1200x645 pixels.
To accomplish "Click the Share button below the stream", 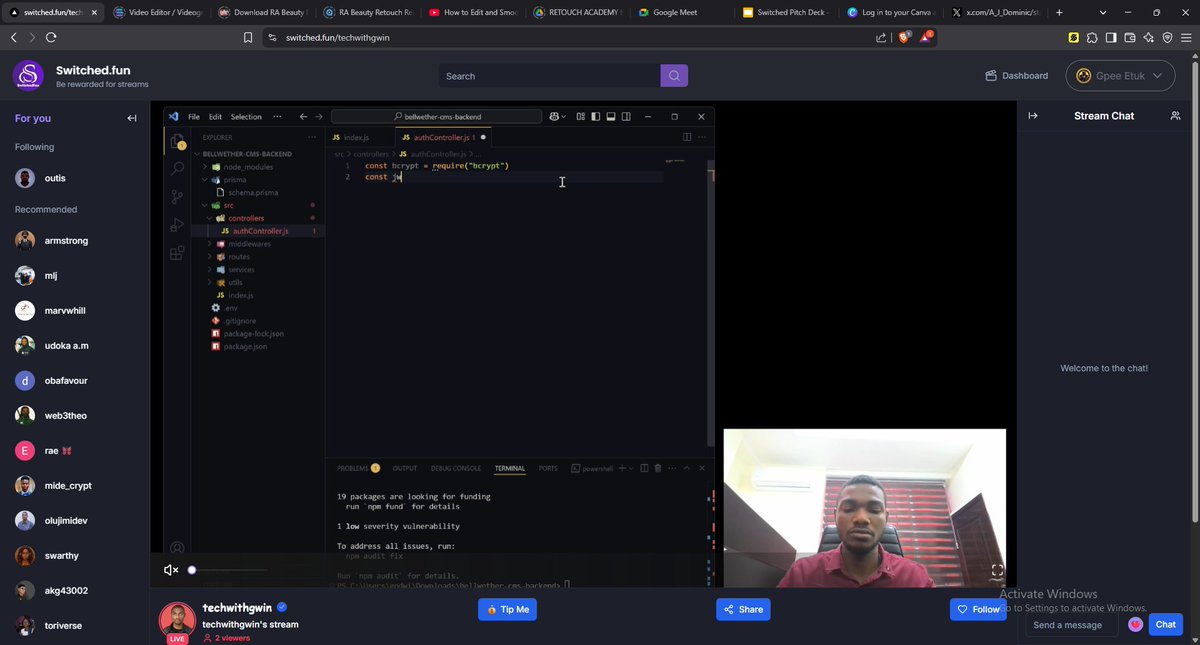I will pyautogui.click(x=743, y=609).
